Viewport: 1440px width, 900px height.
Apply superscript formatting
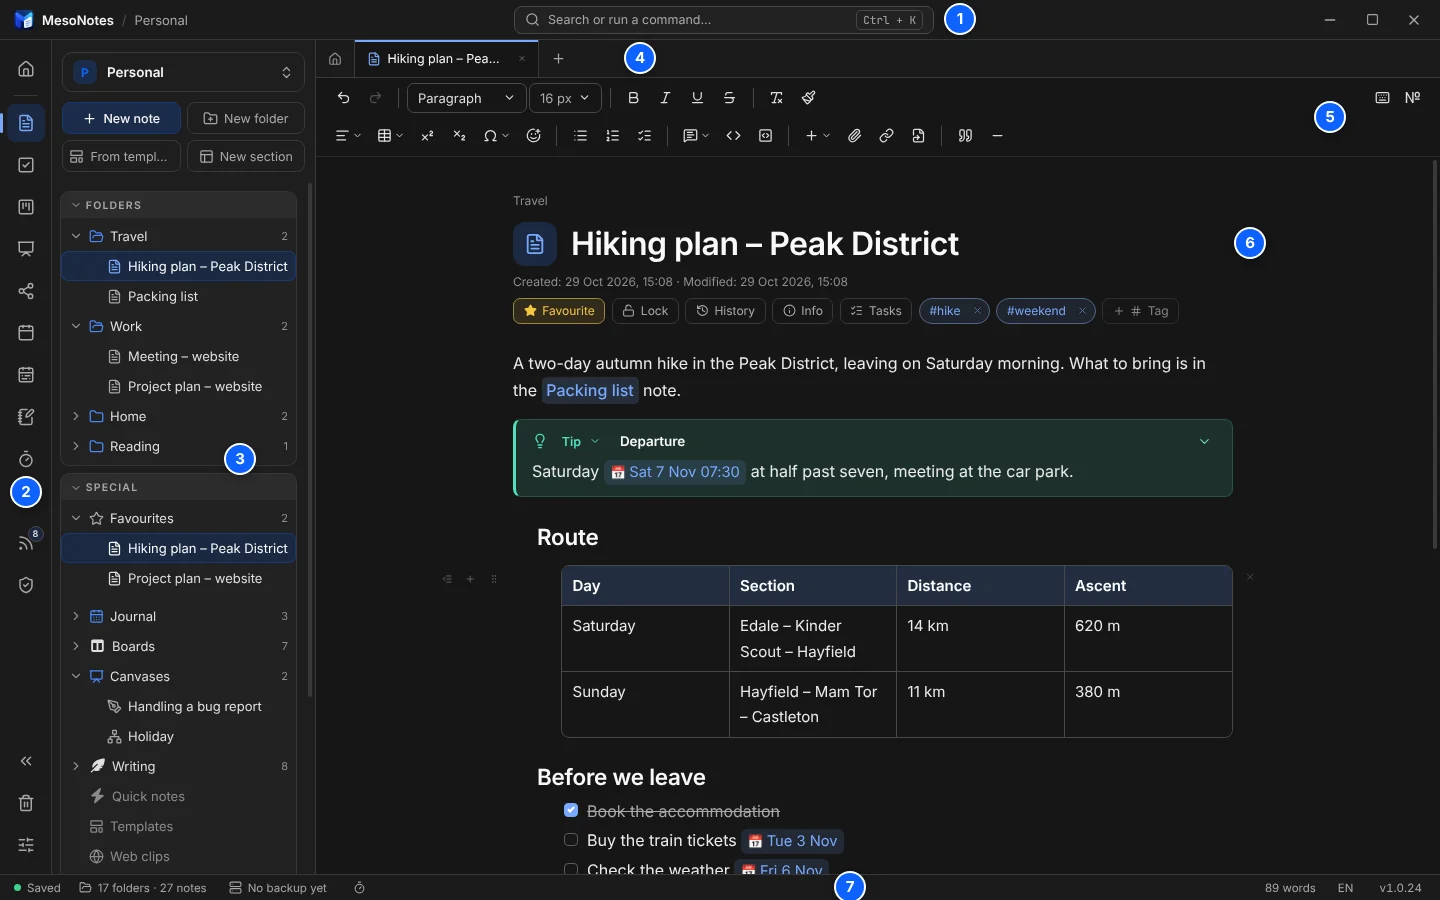click(x=427, y=136)
